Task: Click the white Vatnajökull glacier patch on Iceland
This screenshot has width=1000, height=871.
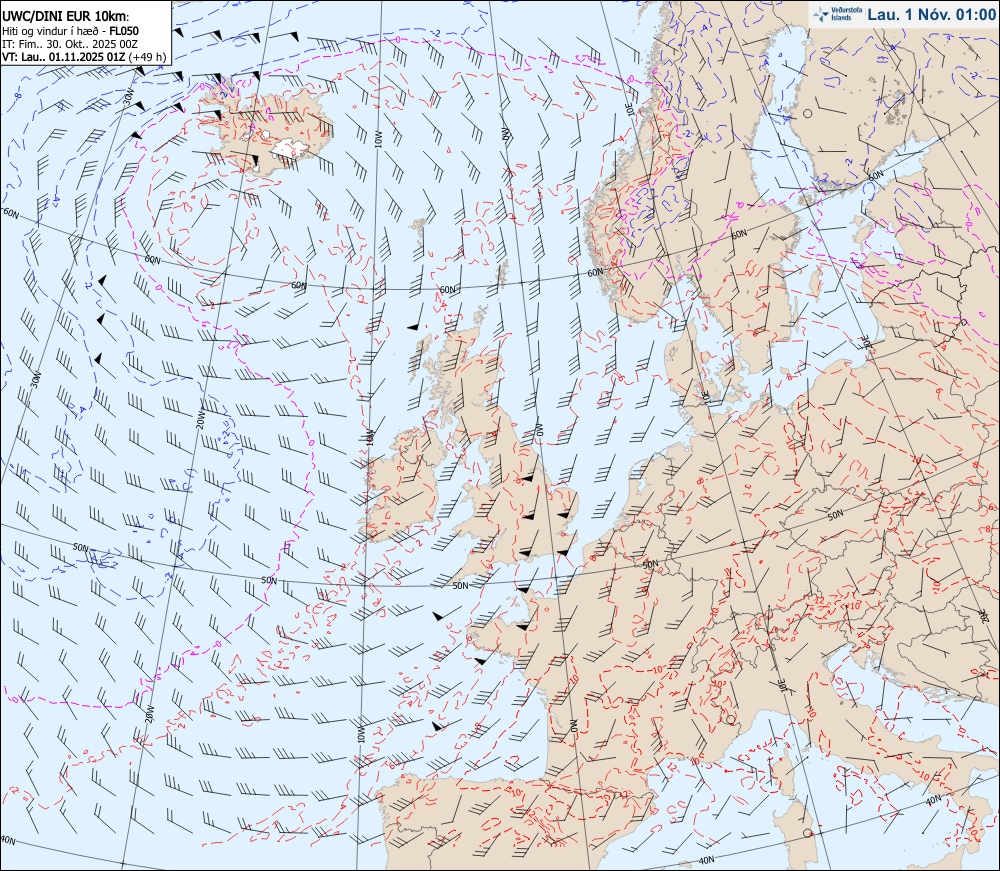Action: 290,148
